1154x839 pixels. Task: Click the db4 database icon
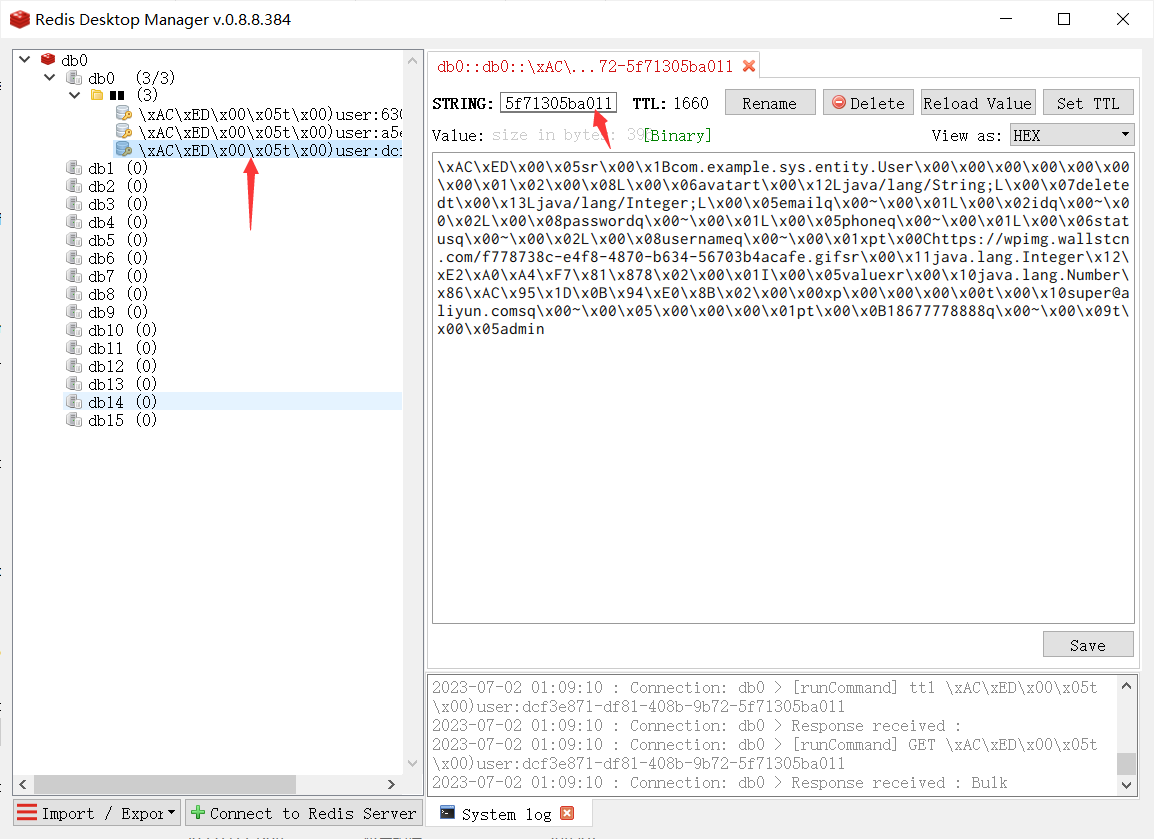[x=74, y=222]
